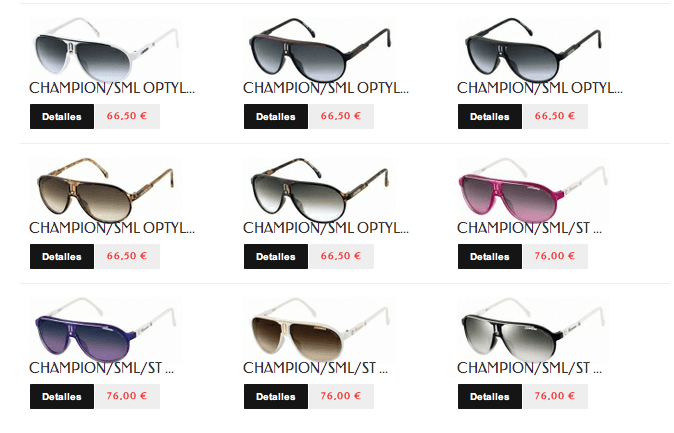Click the 66,50 € price under dark tortoise sunglasses
The width and height of the screenshot is (674, 433).
341,256
